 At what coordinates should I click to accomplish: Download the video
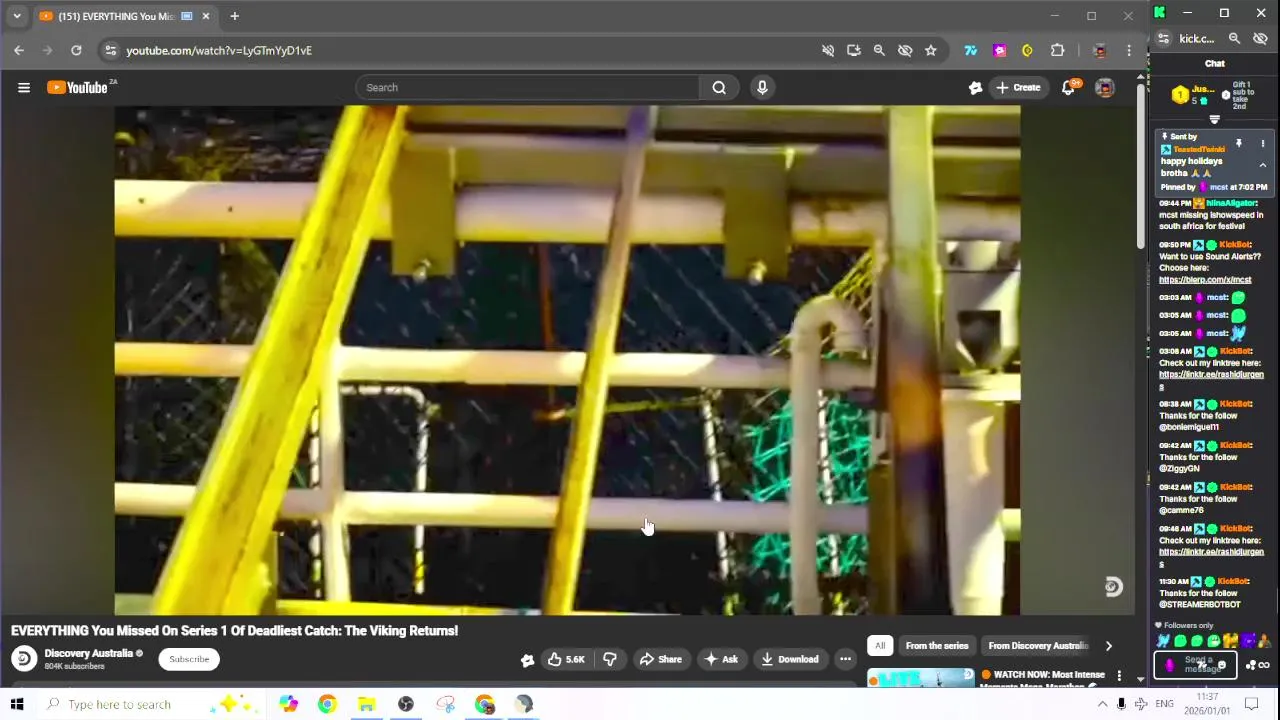790,659
